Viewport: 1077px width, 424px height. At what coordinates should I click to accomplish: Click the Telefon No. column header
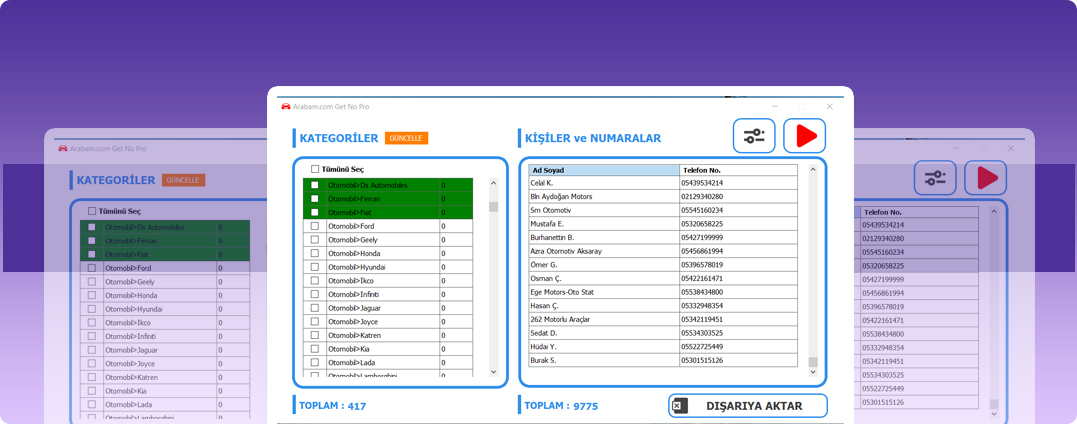[x=738, y=170]
